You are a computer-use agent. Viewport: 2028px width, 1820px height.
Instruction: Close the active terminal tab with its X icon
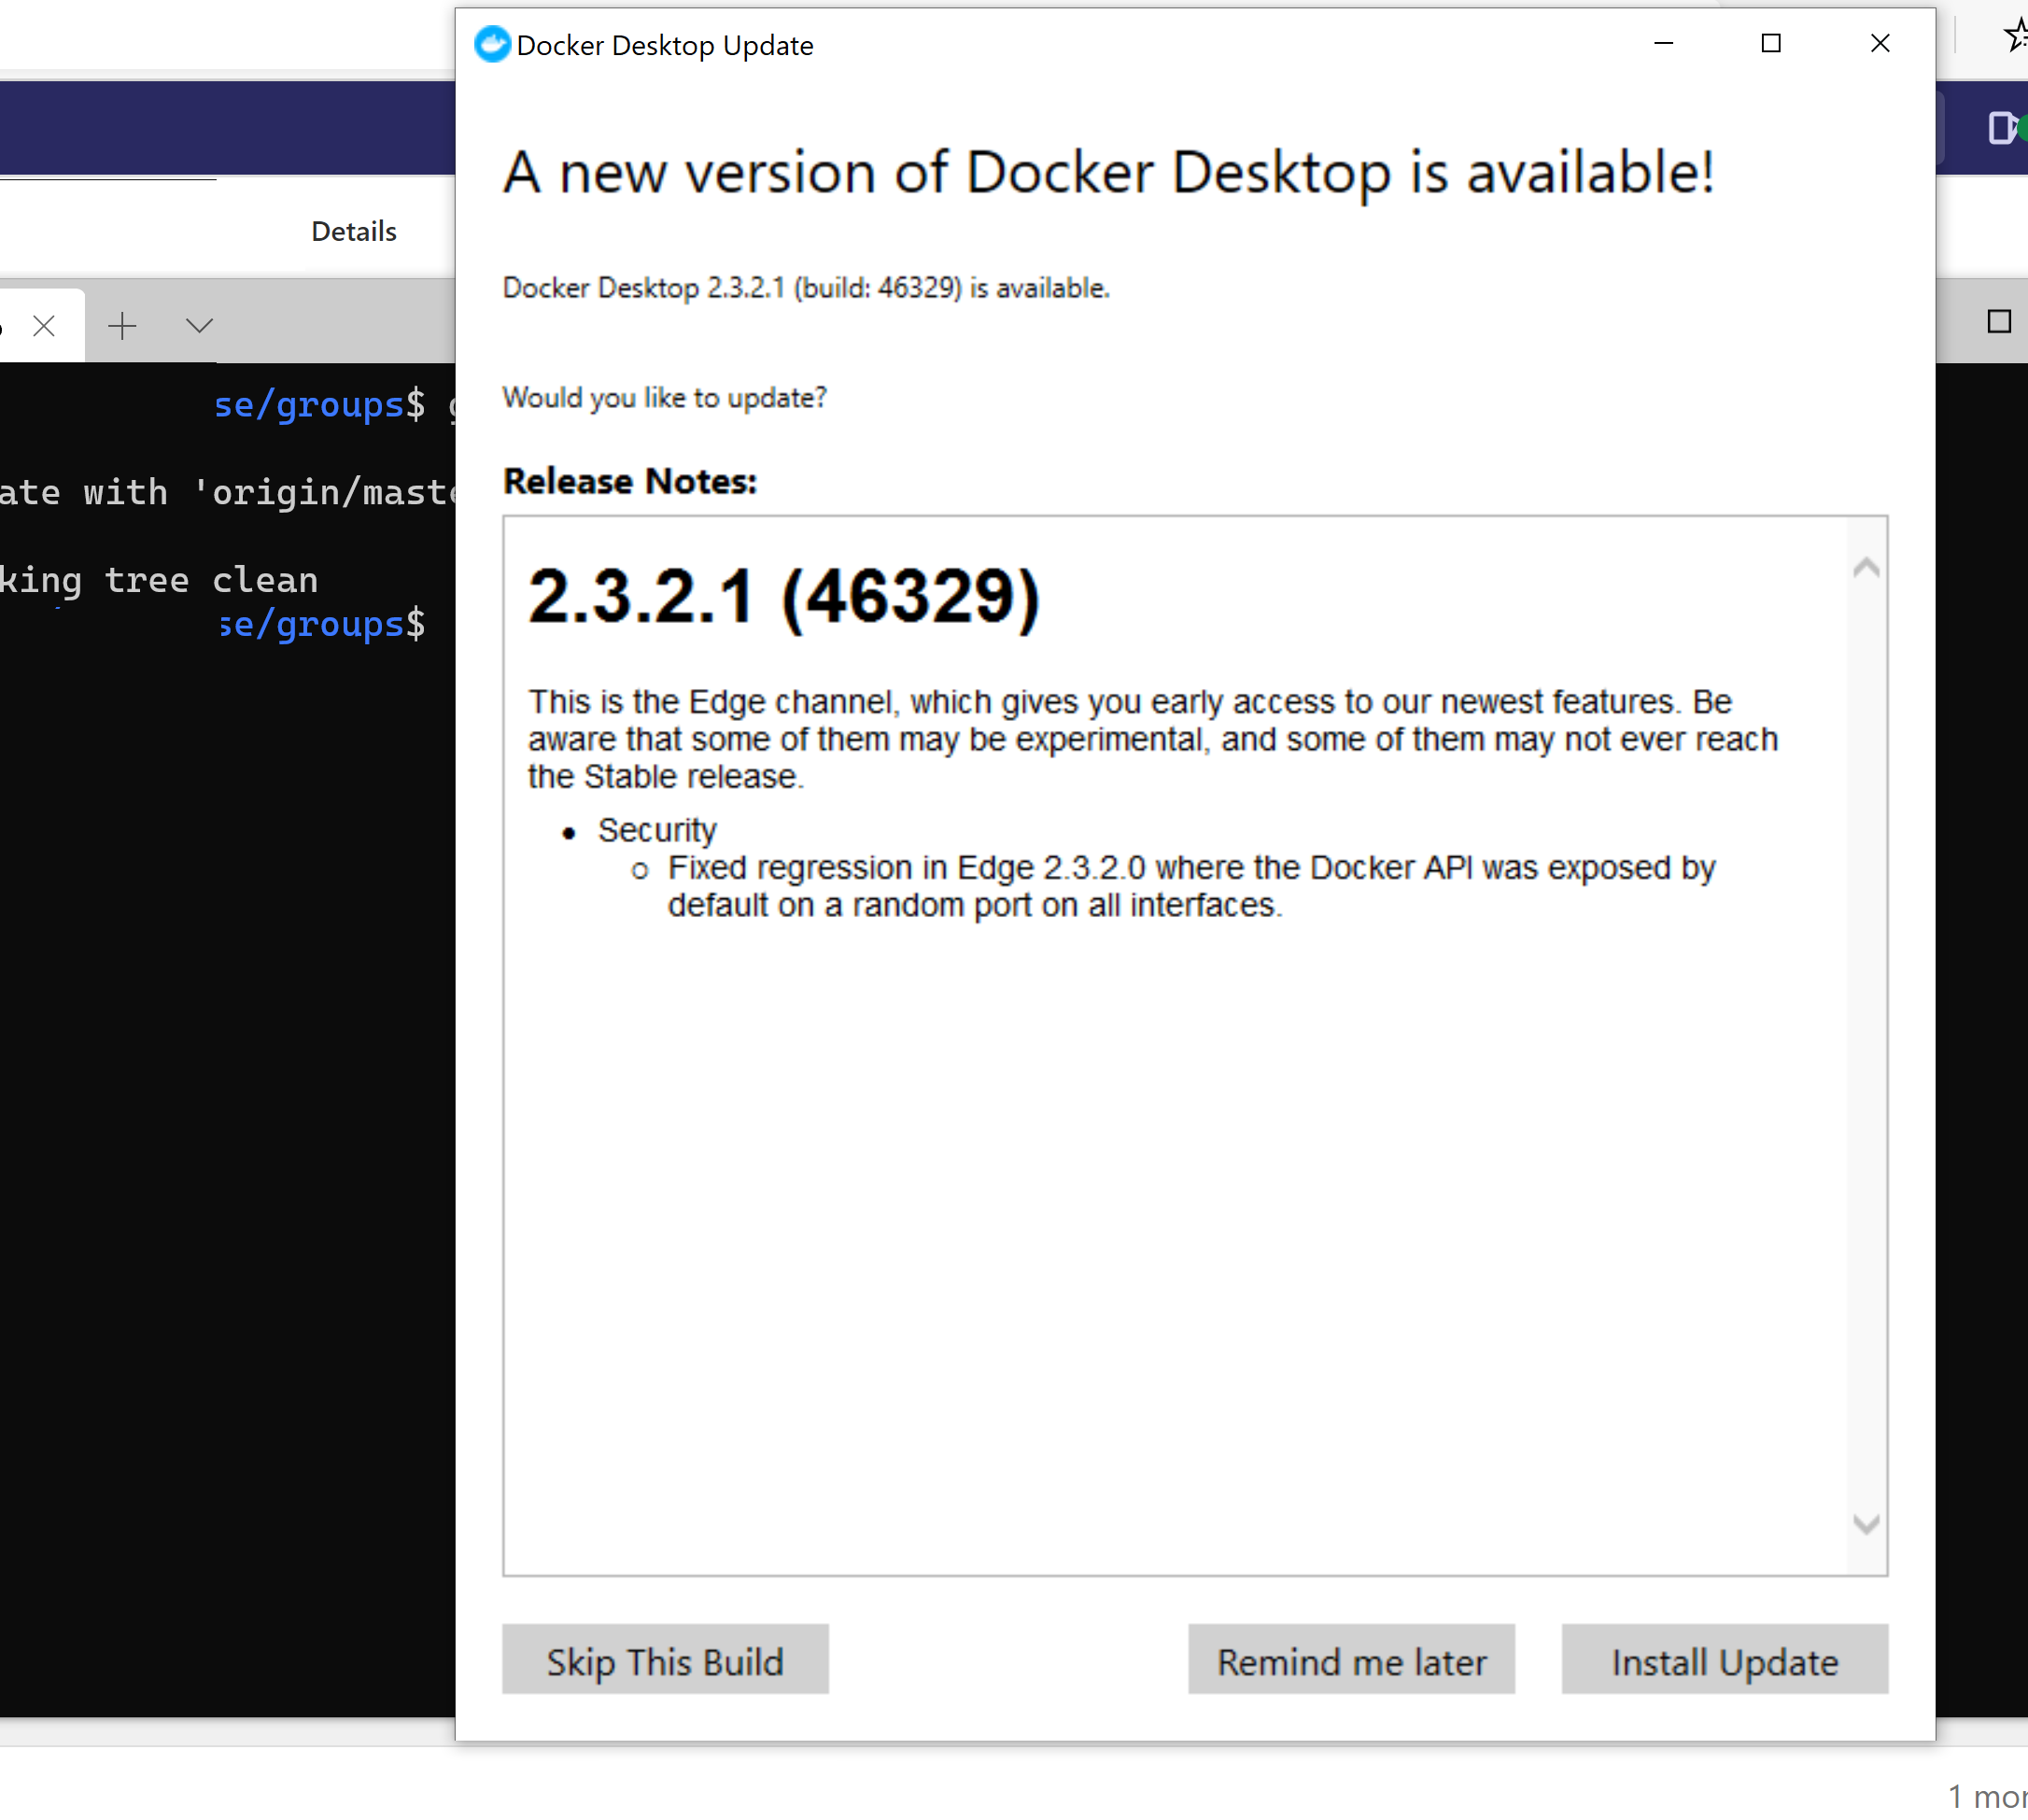pos(44,325)
